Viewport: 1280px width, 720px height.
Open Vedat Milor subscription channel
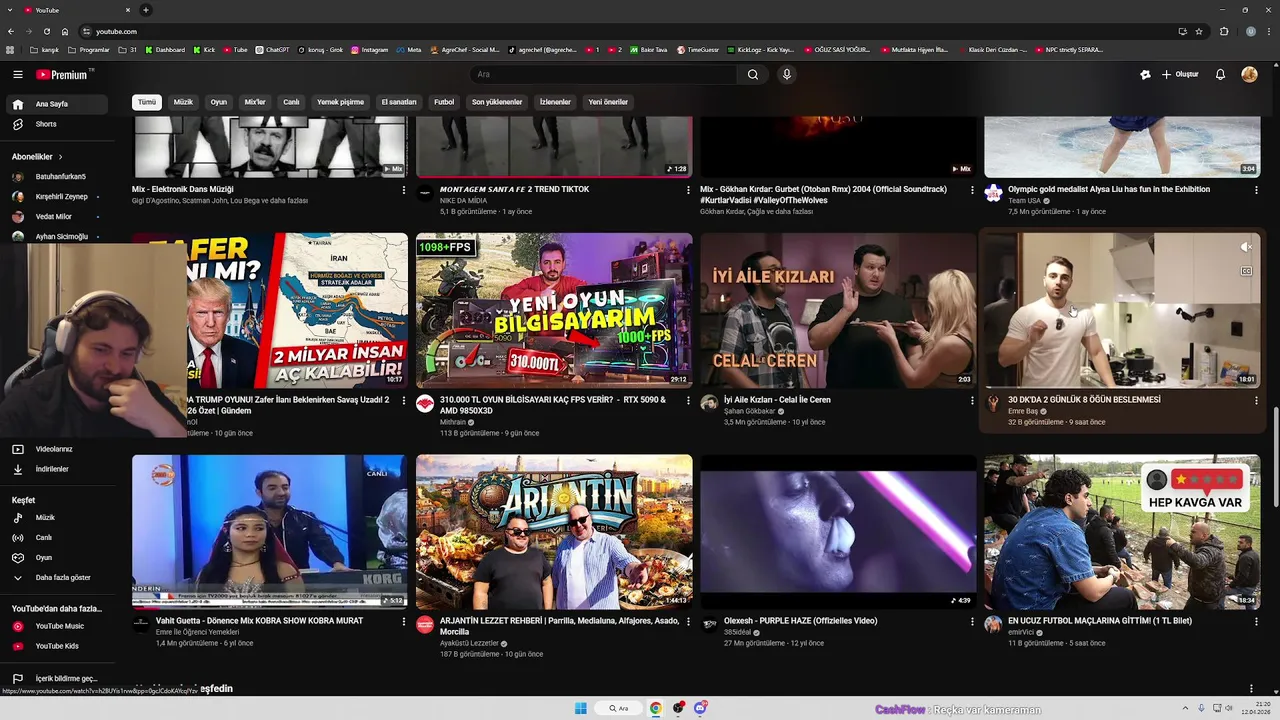(56, 217)
